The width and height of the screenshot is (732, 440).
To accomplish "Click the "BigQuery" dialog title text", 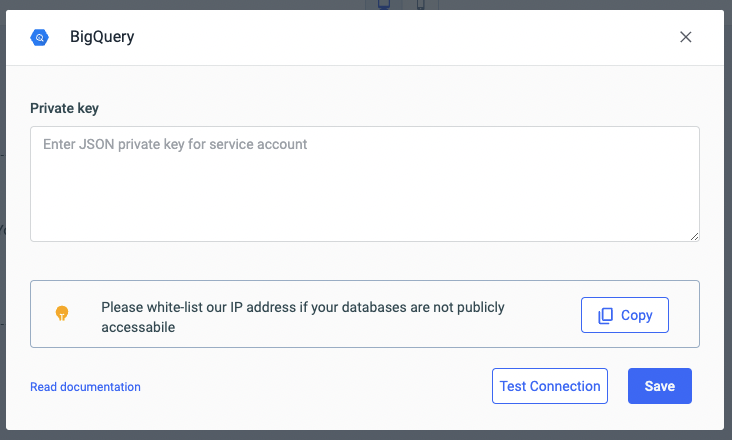I will coord(102,38).
